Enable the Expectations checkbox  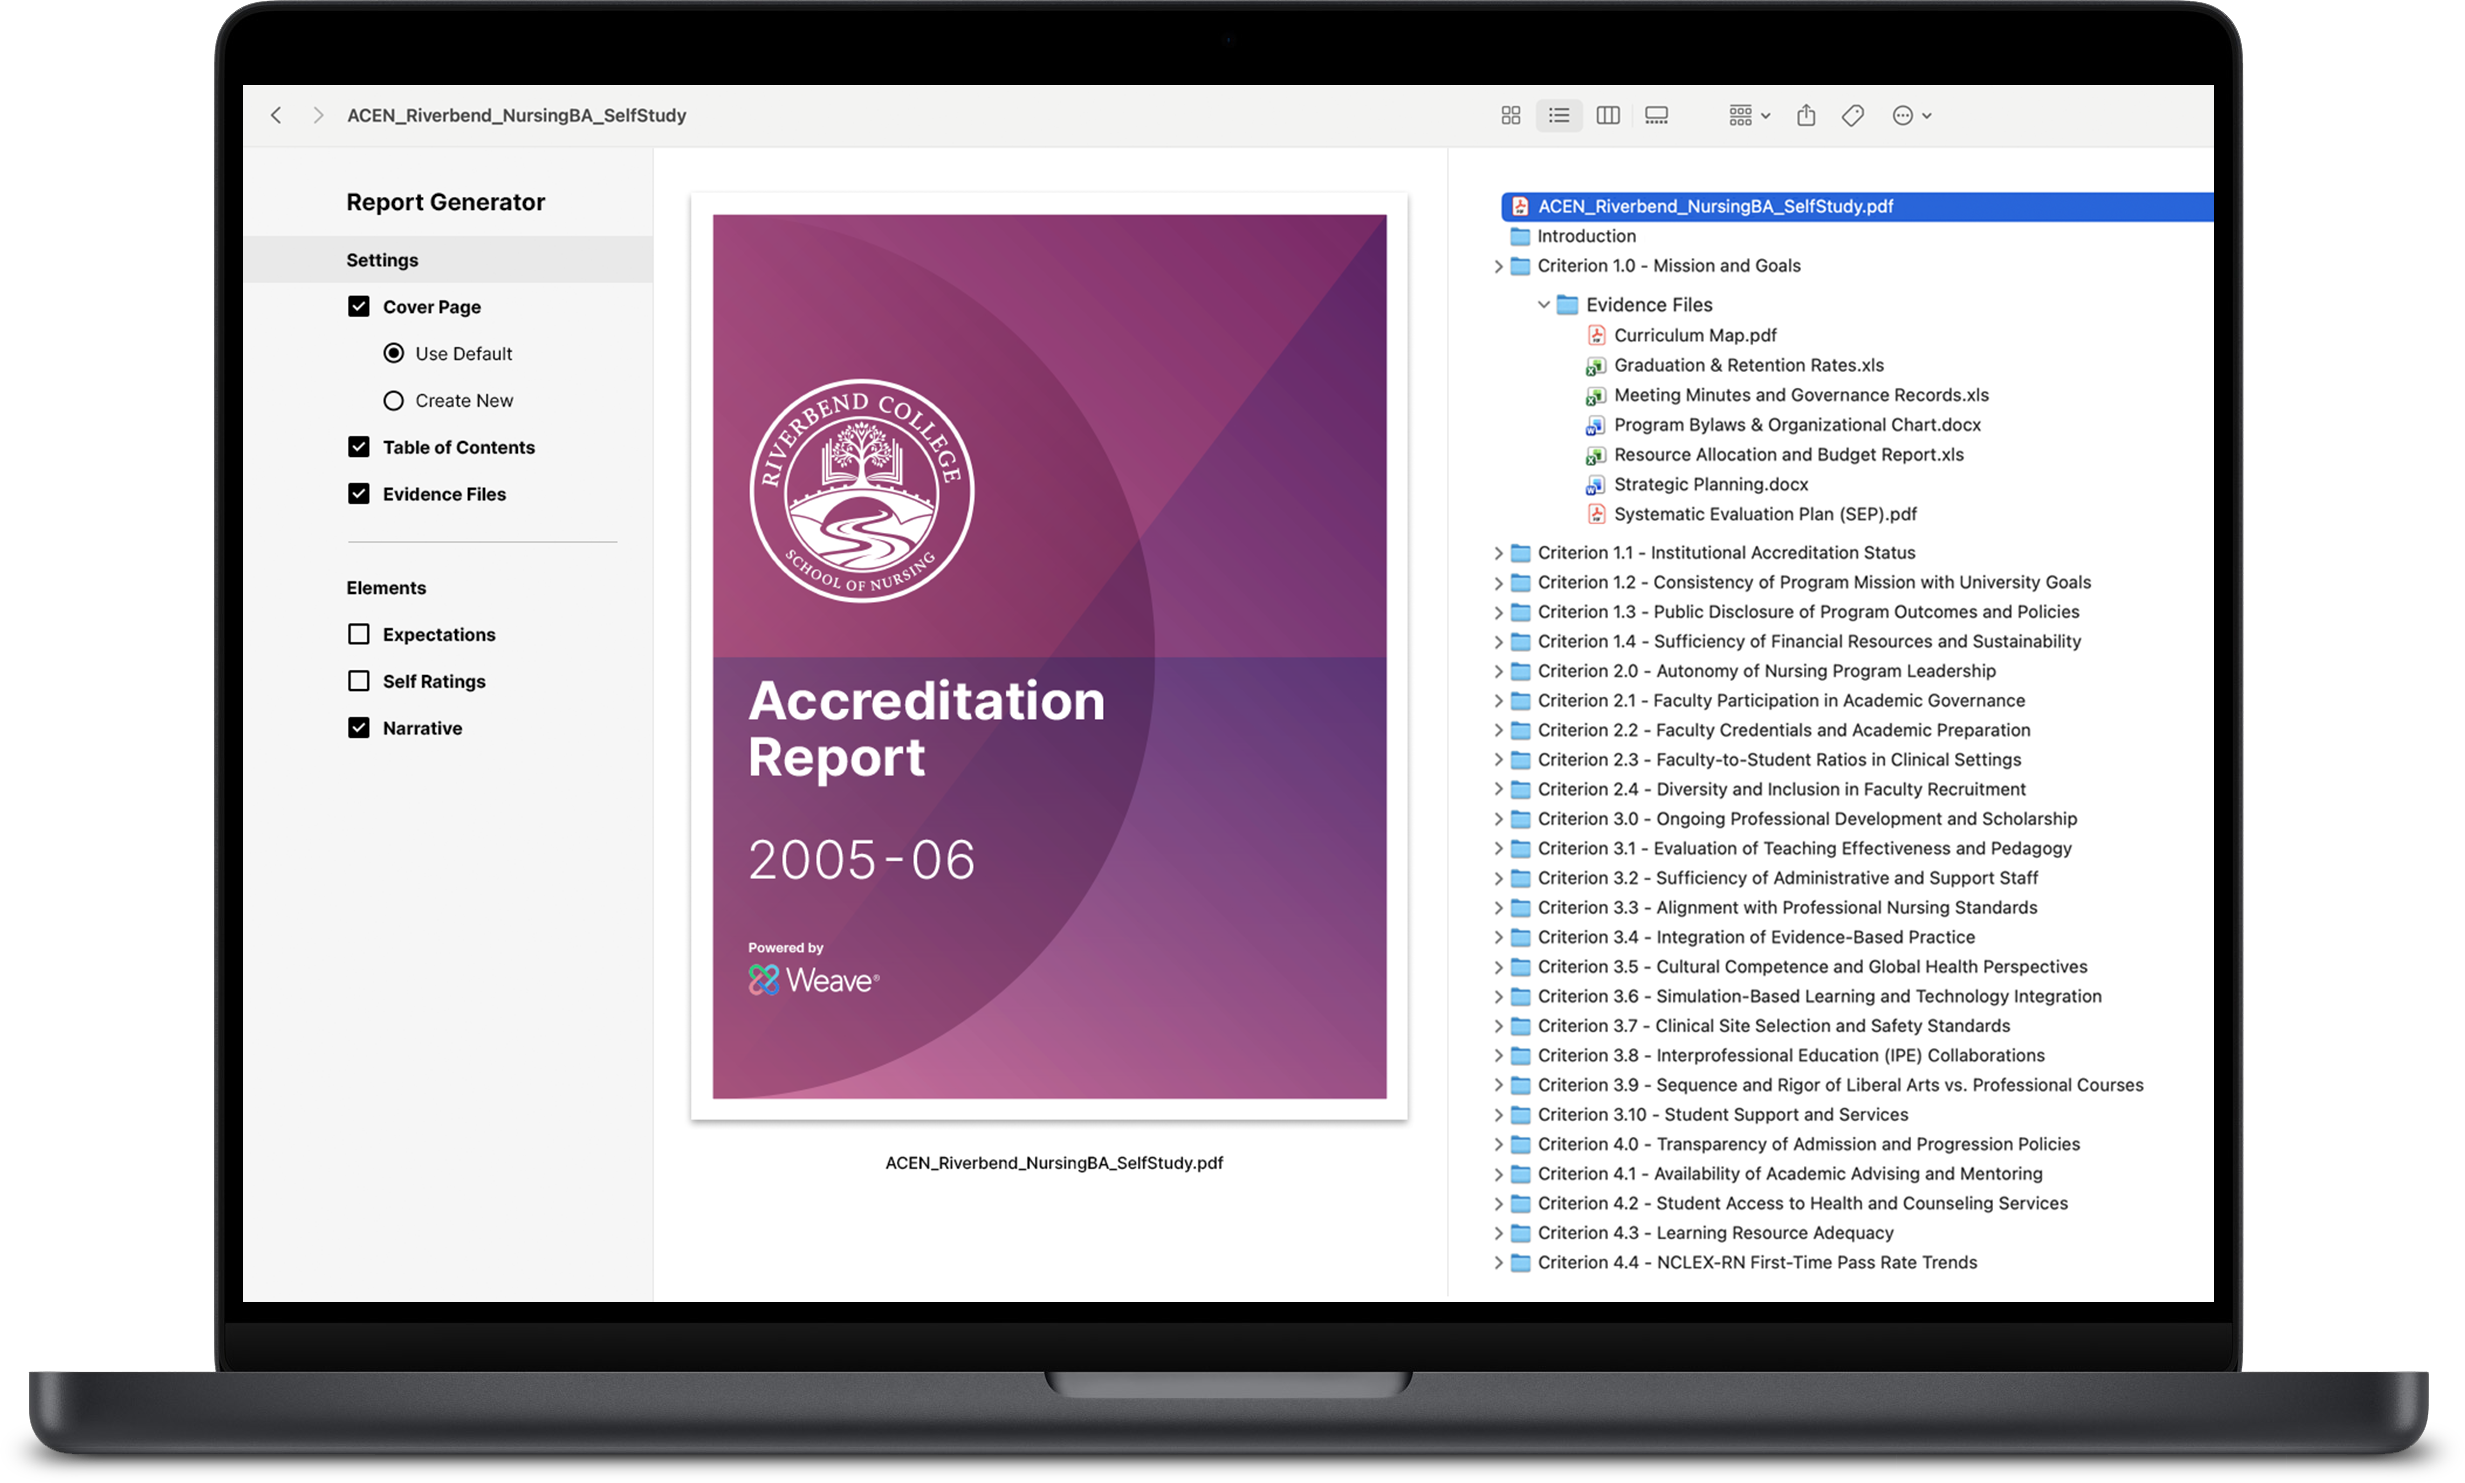point(359,634)
